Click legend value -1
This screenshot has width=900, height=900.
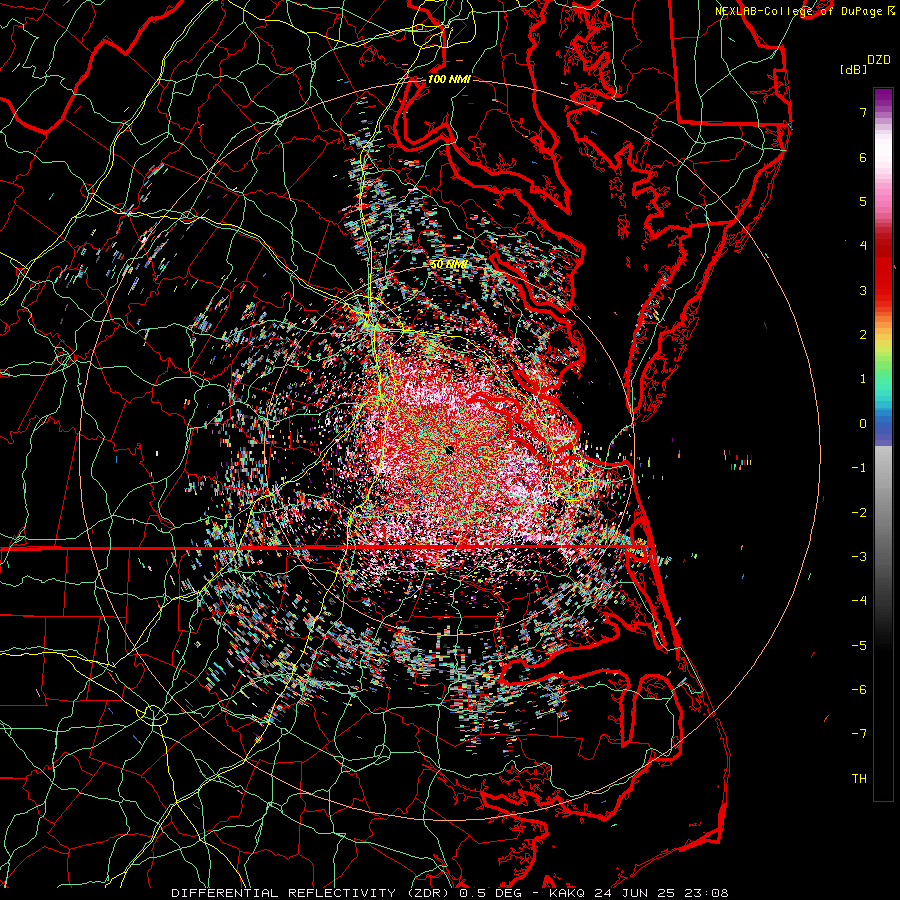pyautogui.click(x=859, y=468)
